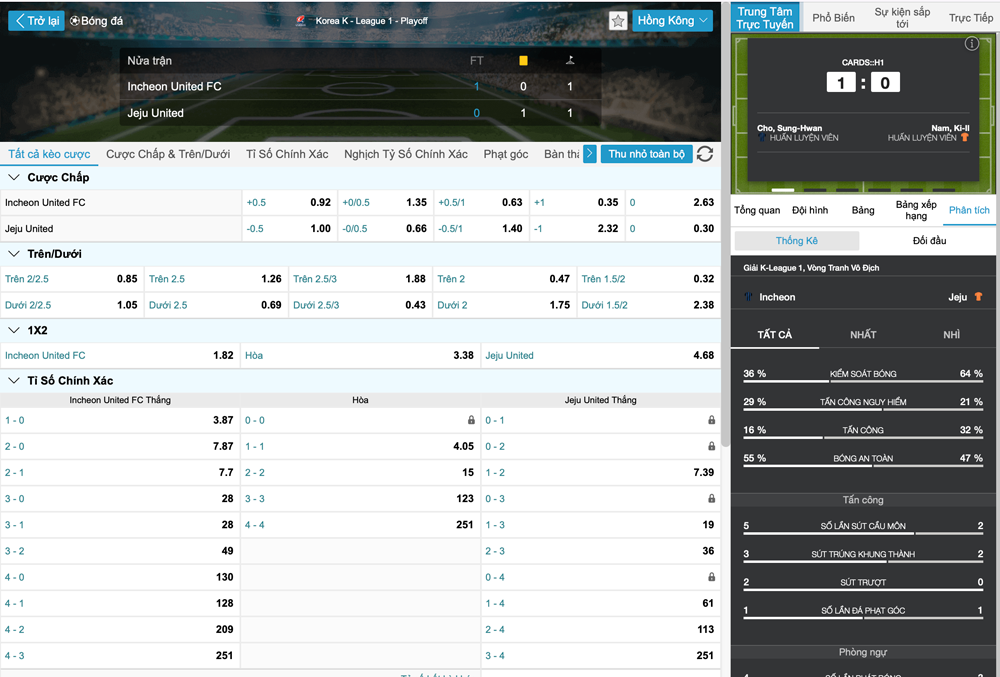
Task: Select Trung Tâm Trực Tuyến tab
Action: click(765, 18)
